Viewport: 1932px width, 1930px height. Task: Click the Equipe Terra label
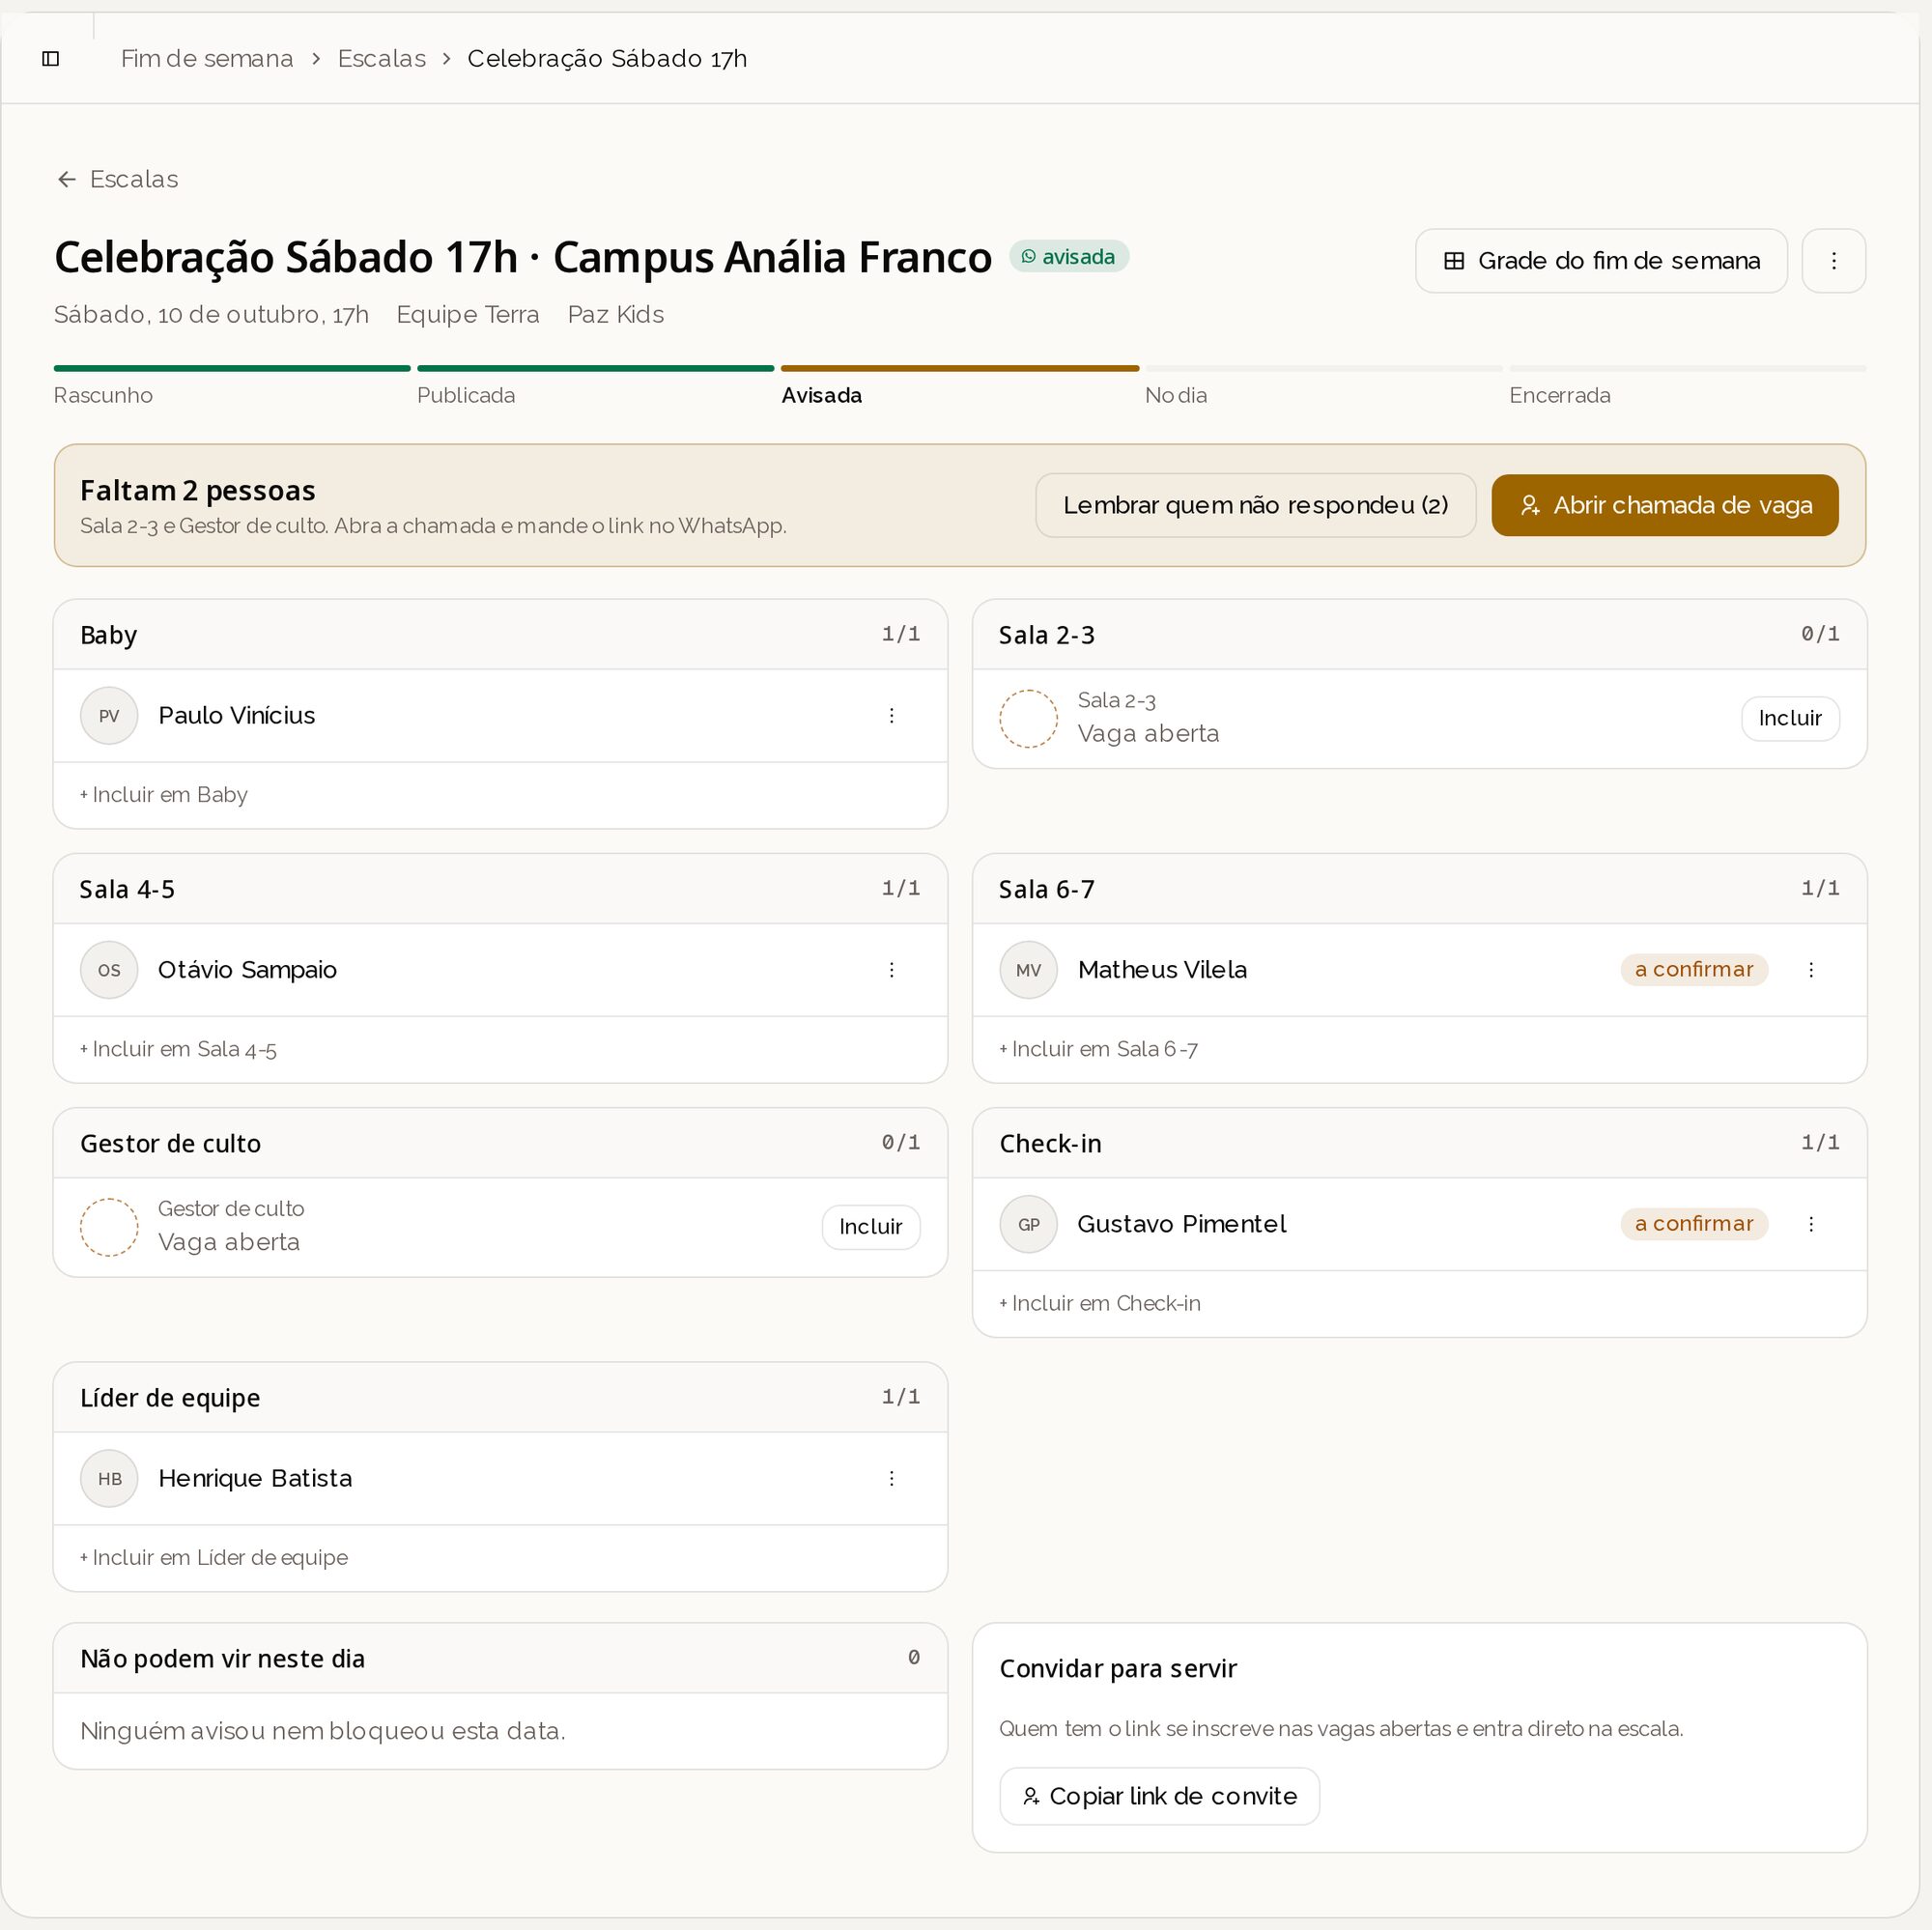pyautogui.click(x=468, y=314)
